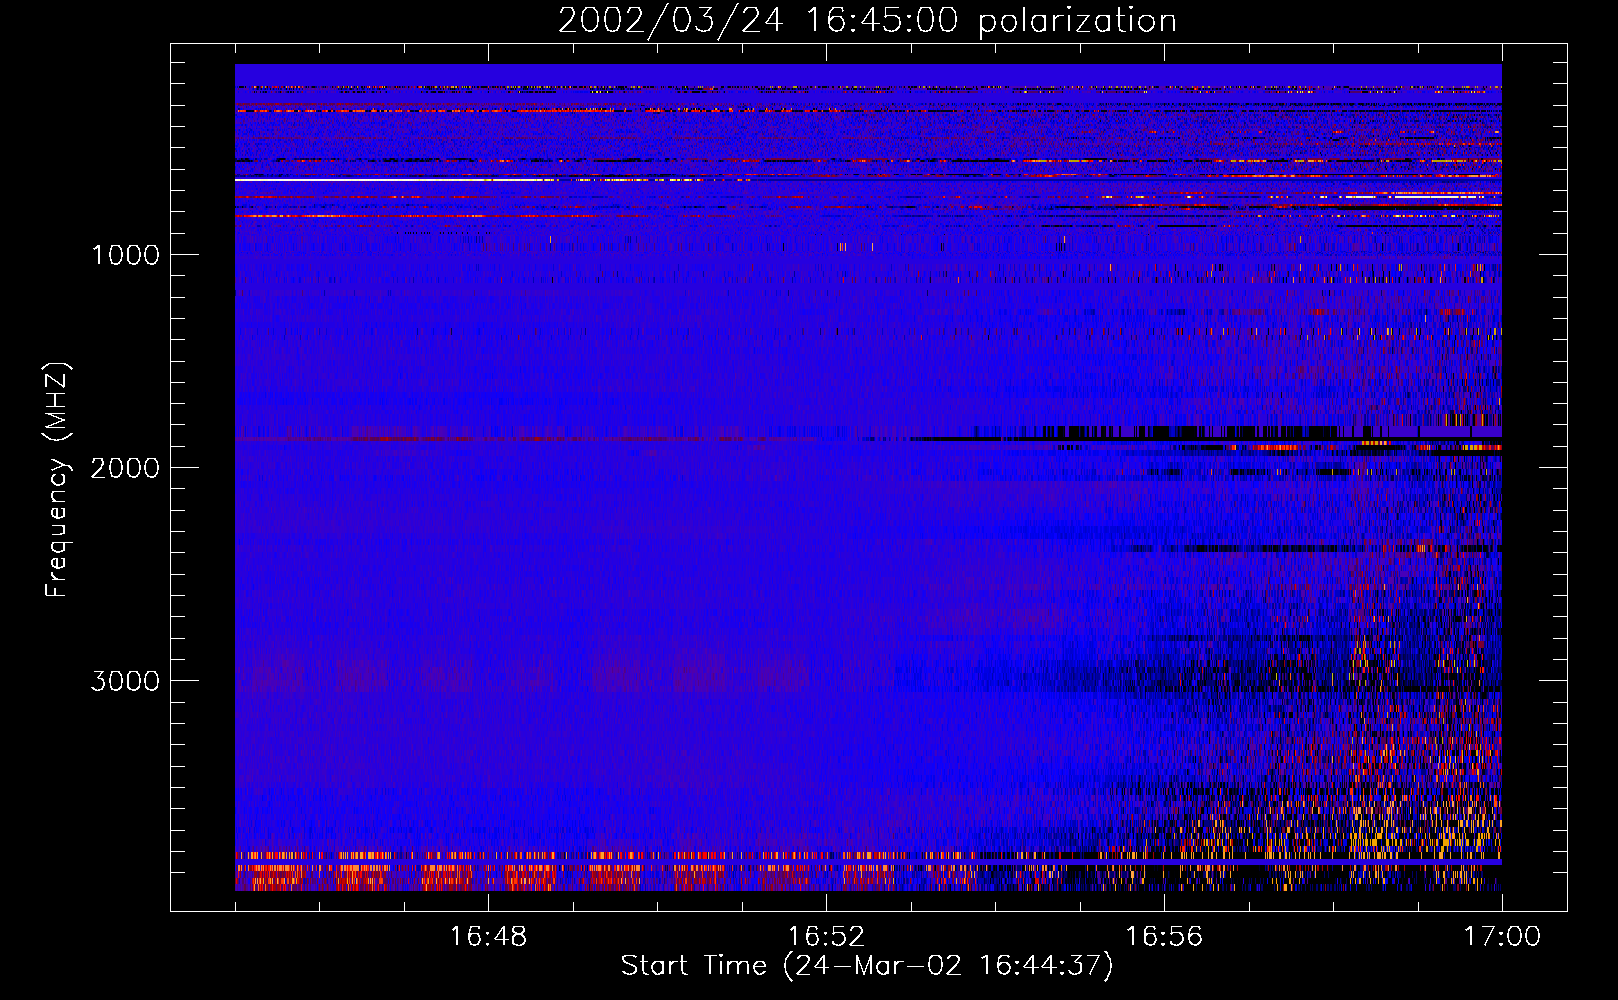Click the 16:52 time tick label
Screen dimensions: 1618x1000
click(x=826, y=937)
